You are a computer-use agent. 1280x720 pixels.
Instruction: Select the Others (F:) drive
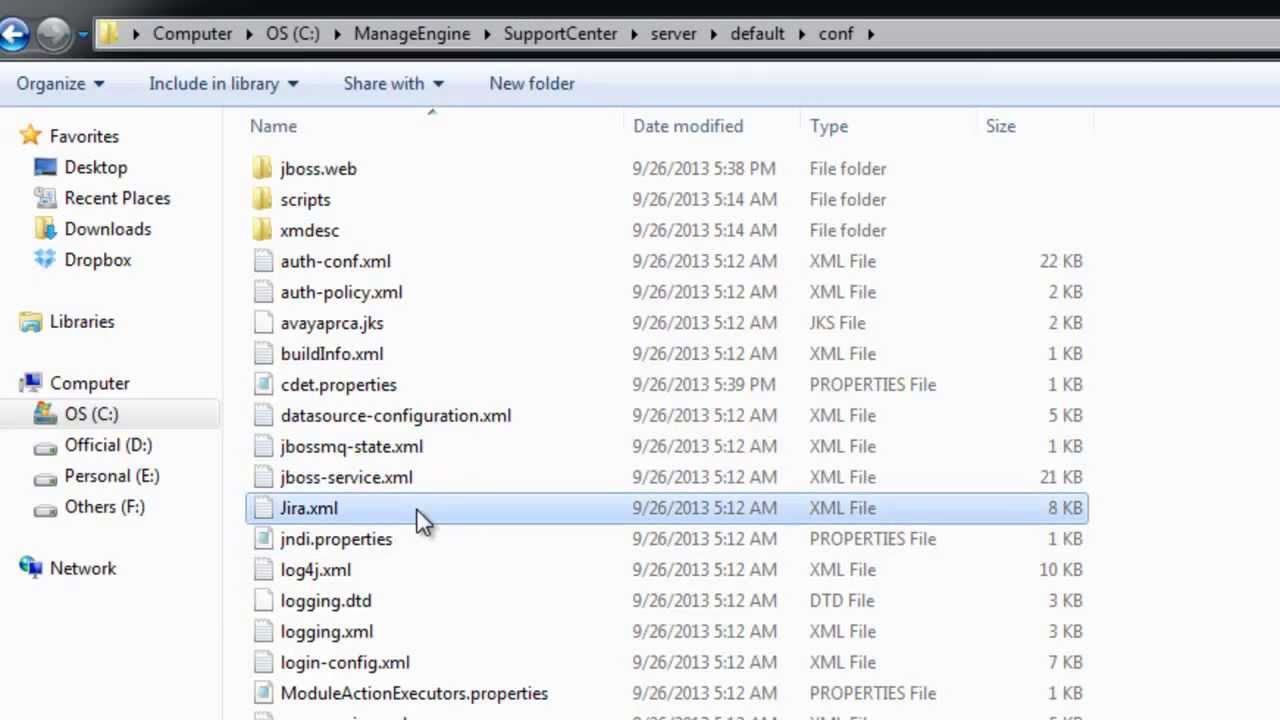pyautogui.click(x=105, y=507)
